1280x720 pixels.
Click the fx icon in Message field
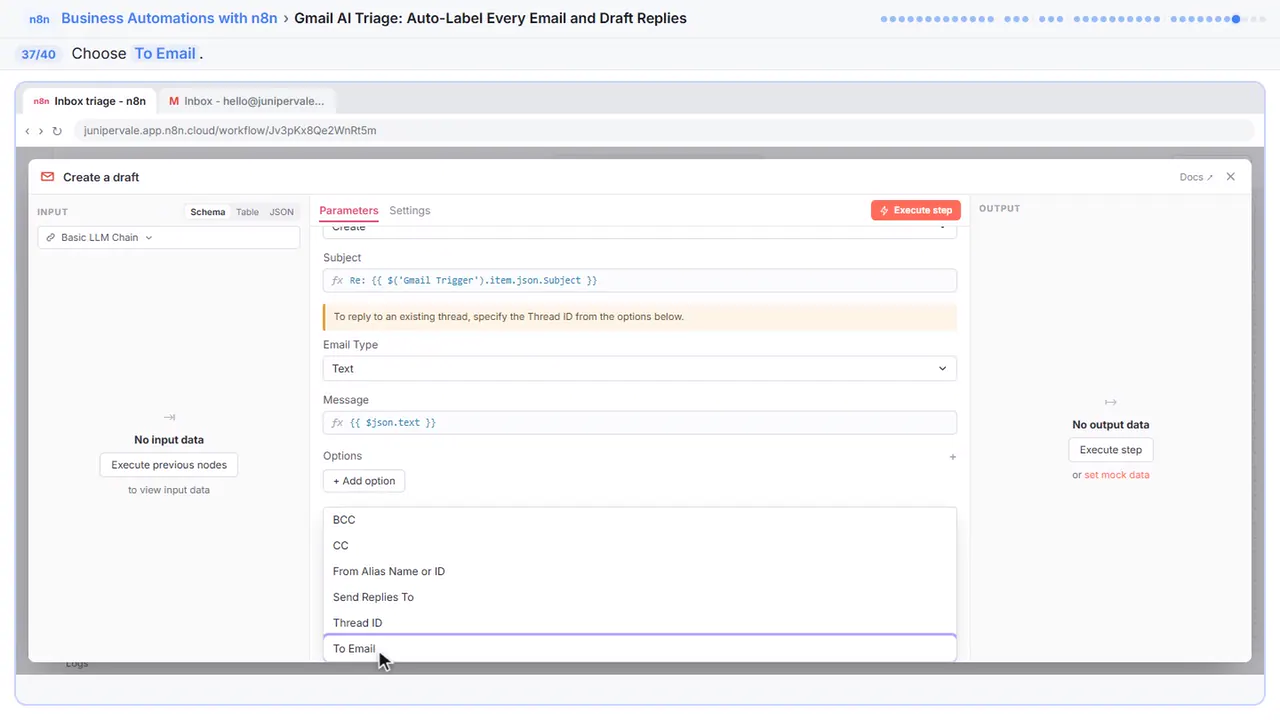(337, 423)
